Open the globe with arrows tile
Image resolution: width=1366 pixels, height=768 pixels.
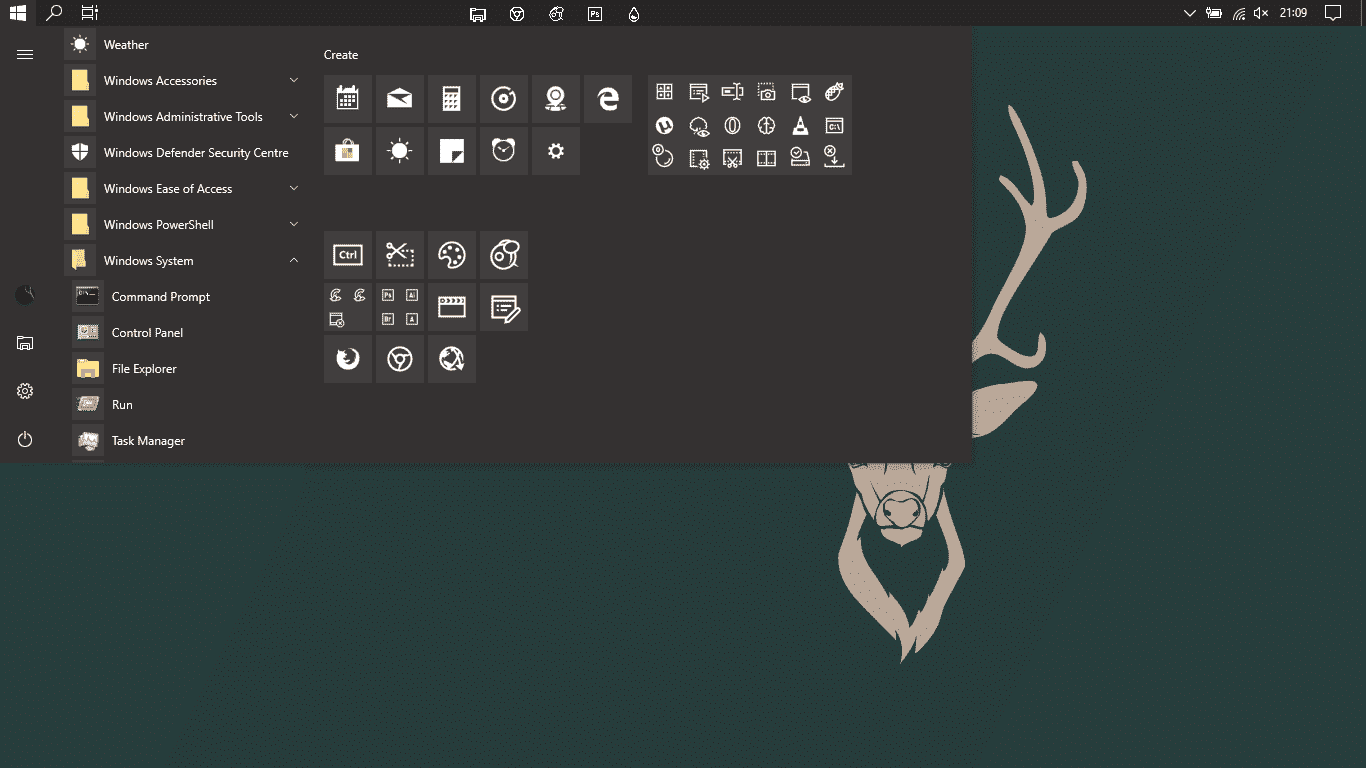[x=452, y=359]
